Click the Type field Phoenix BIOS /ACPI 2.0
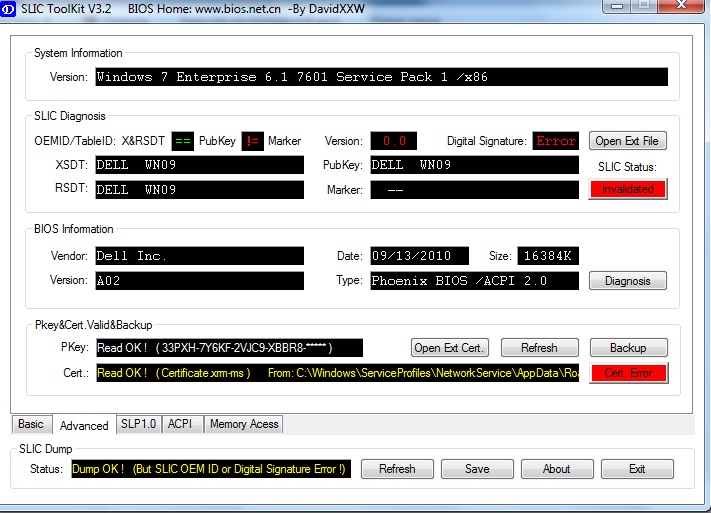 (474, 281)
